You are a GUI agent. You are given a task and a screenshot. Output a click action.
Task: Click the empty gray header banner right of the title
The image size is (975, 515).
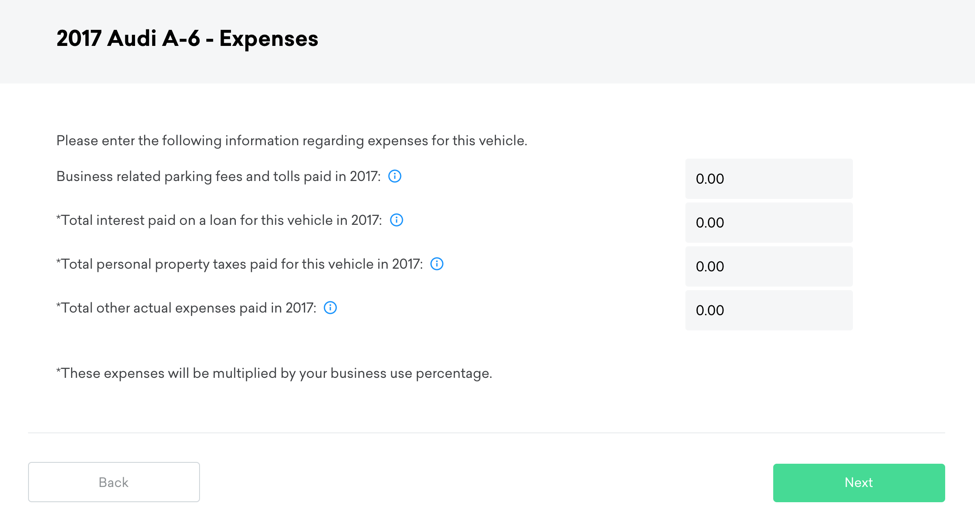click(650, 40)
